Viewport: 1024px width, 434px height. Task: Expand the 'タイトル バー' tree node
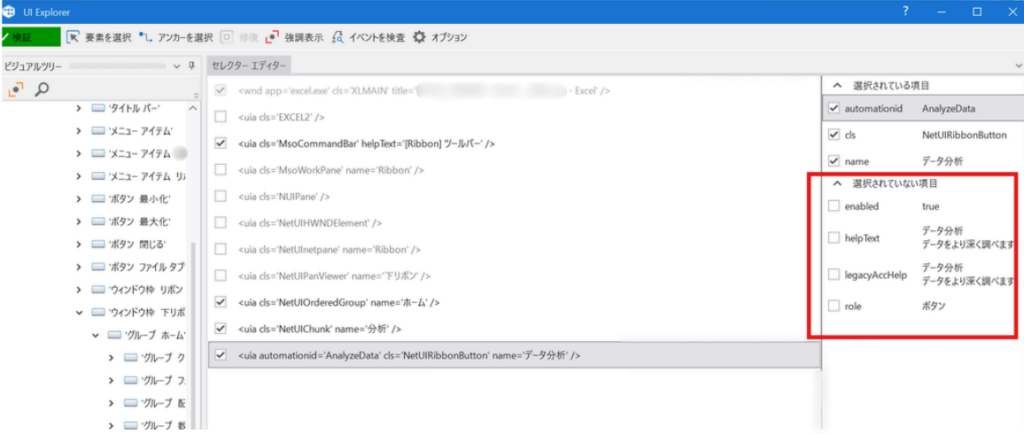78,108
